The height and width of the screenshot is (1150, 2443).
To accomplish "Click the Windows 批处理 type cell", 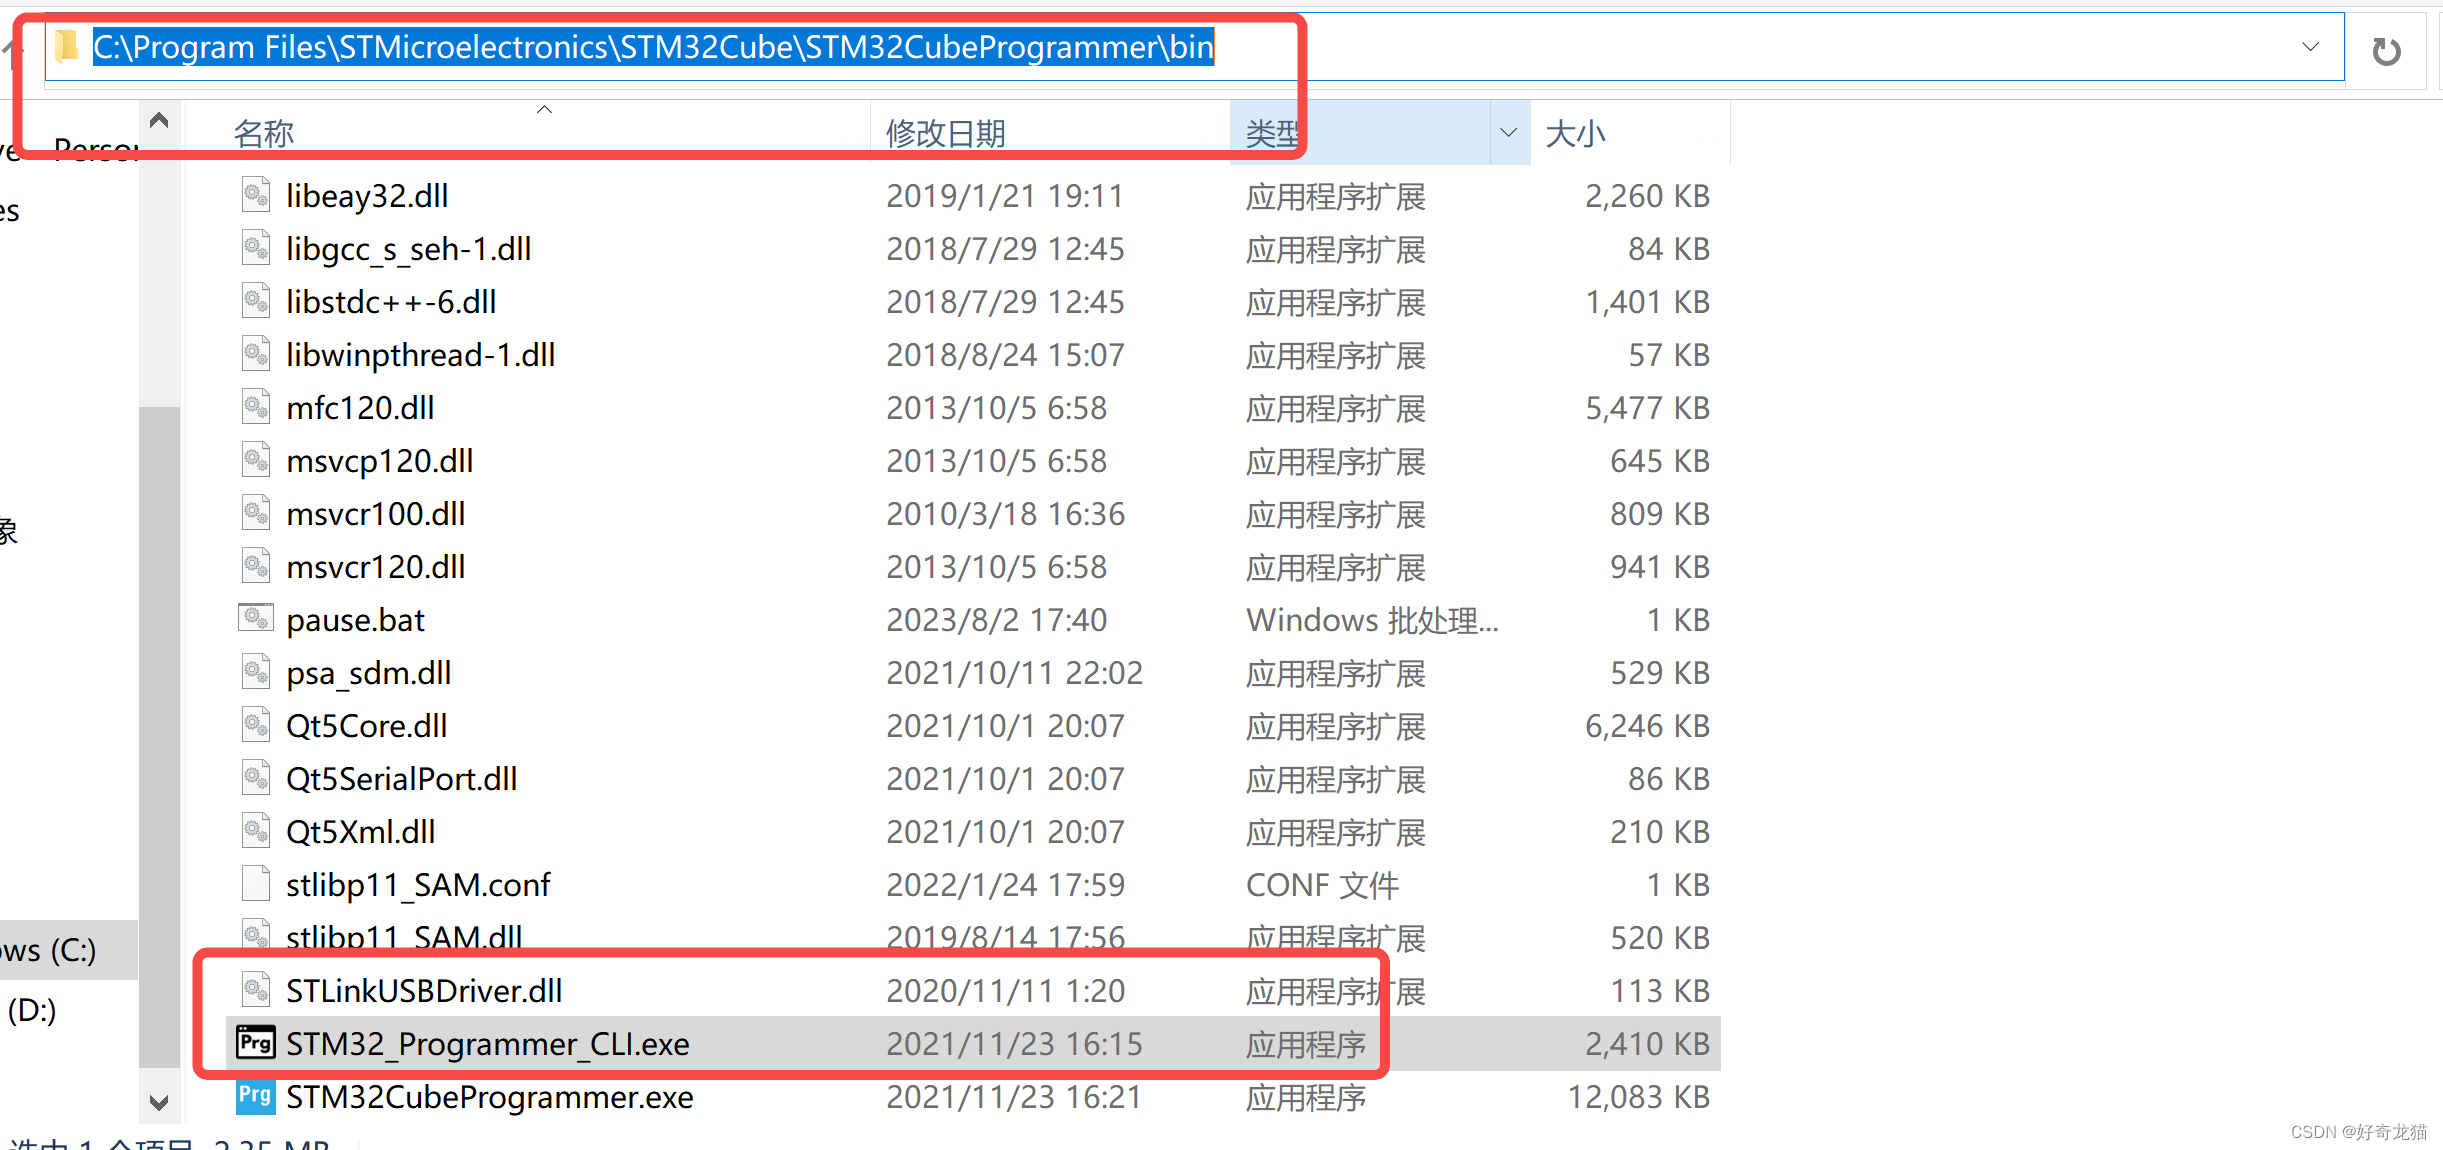I will pos(1372,620).
